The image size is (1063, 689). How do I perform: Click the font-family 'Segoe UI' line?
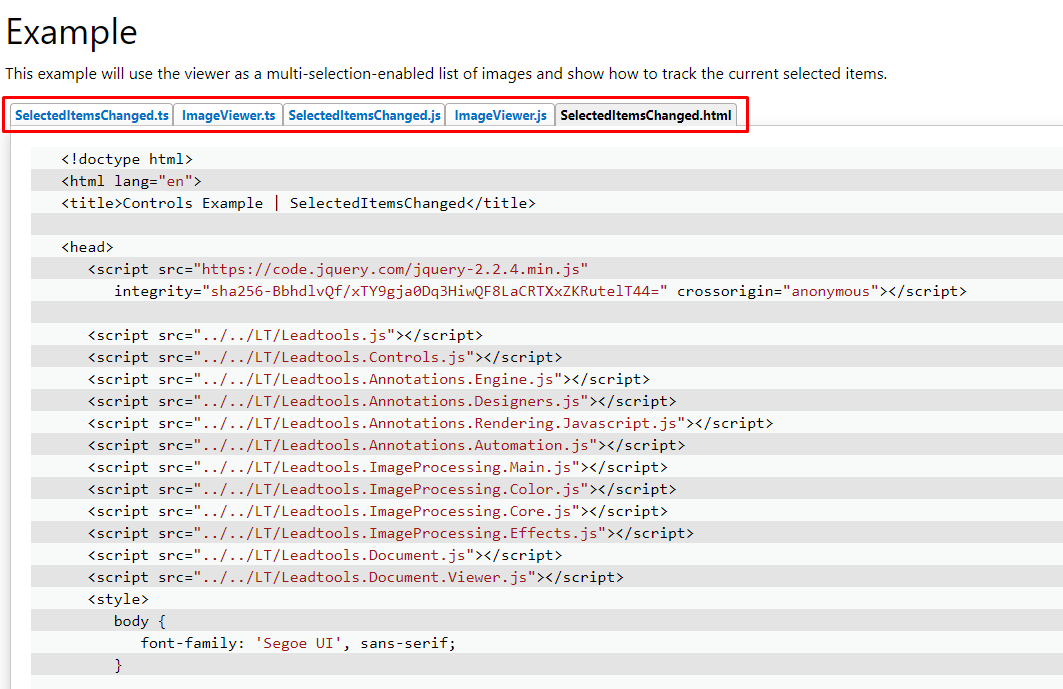[x=298, y=644]
